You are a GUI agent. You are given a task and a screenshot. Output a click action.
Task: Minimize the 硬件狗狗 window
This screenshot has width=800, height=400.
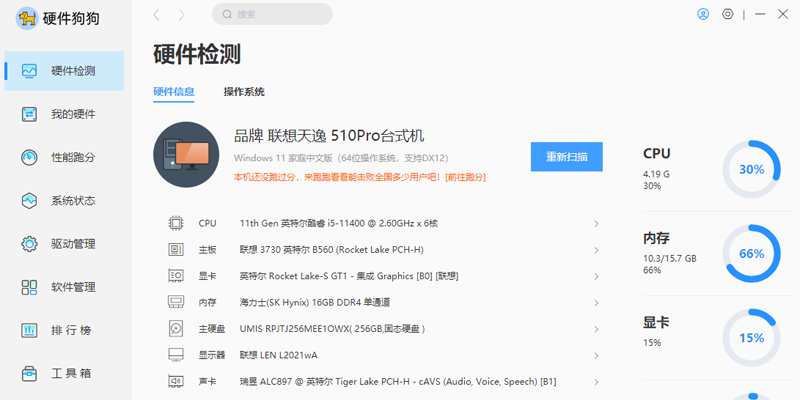(x=760, y=14)
